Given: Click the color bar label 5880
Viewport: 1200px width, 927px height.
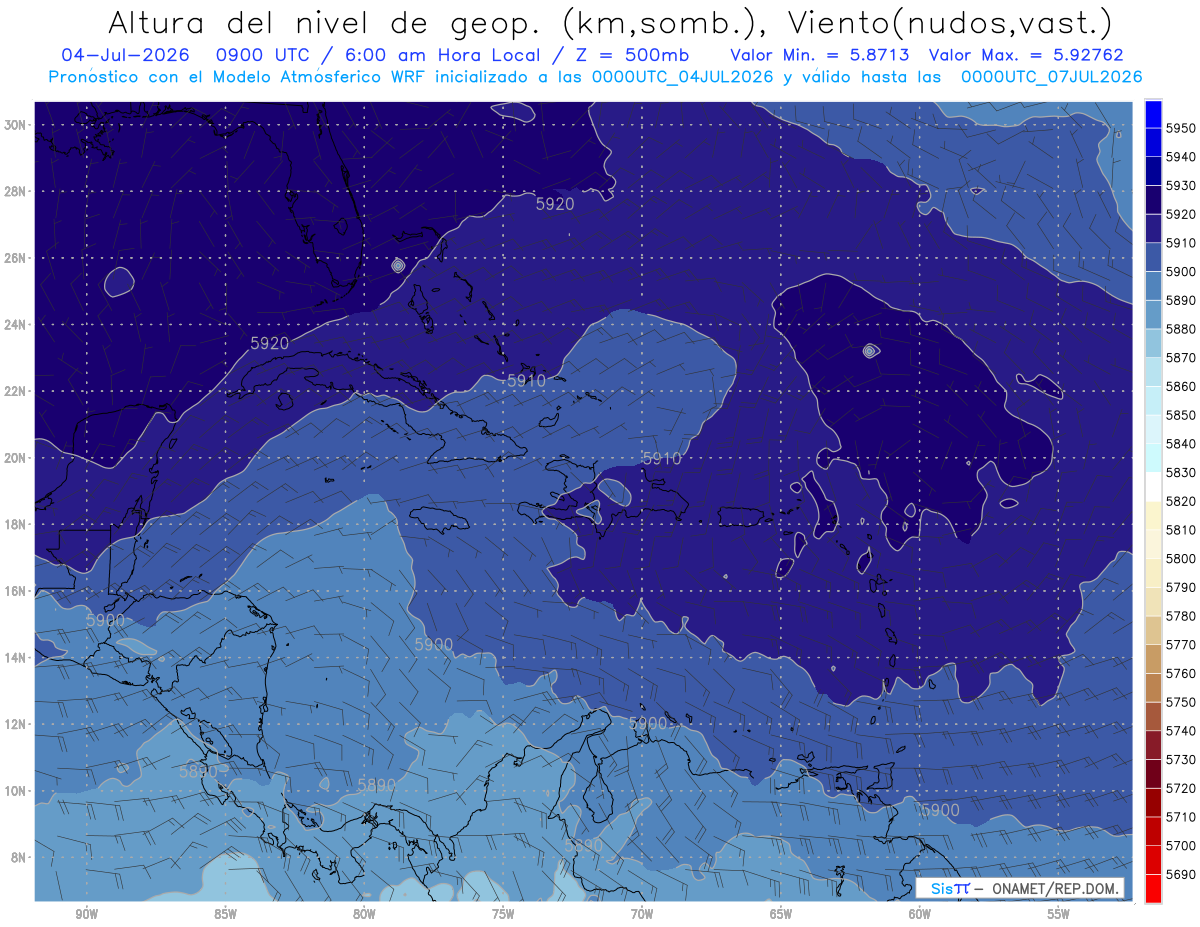Looking at the screenshot, I should (1181, 329).
